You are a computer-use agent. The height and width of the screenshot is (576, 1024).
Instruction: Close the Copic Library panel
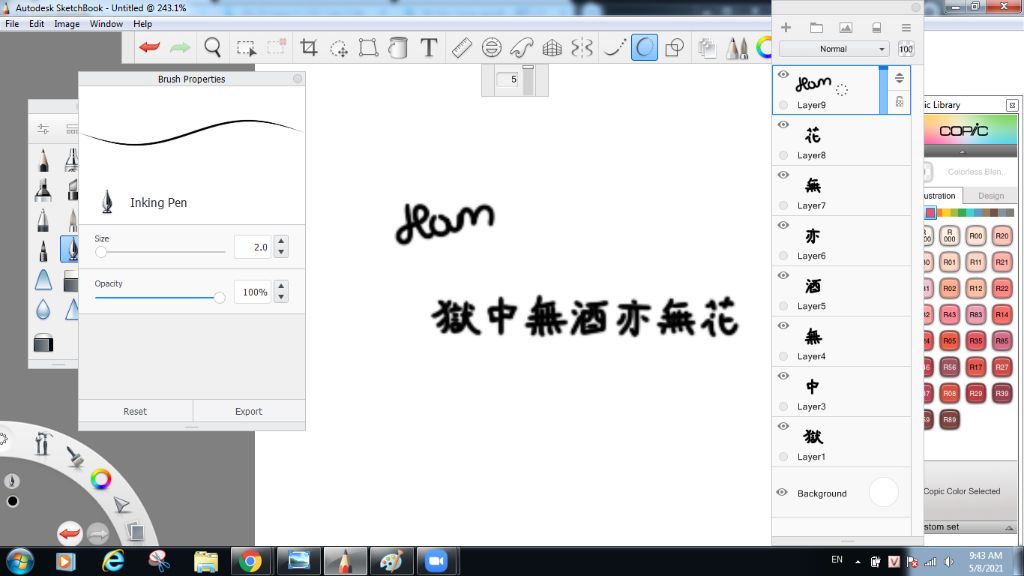(x=1012, y=104)
